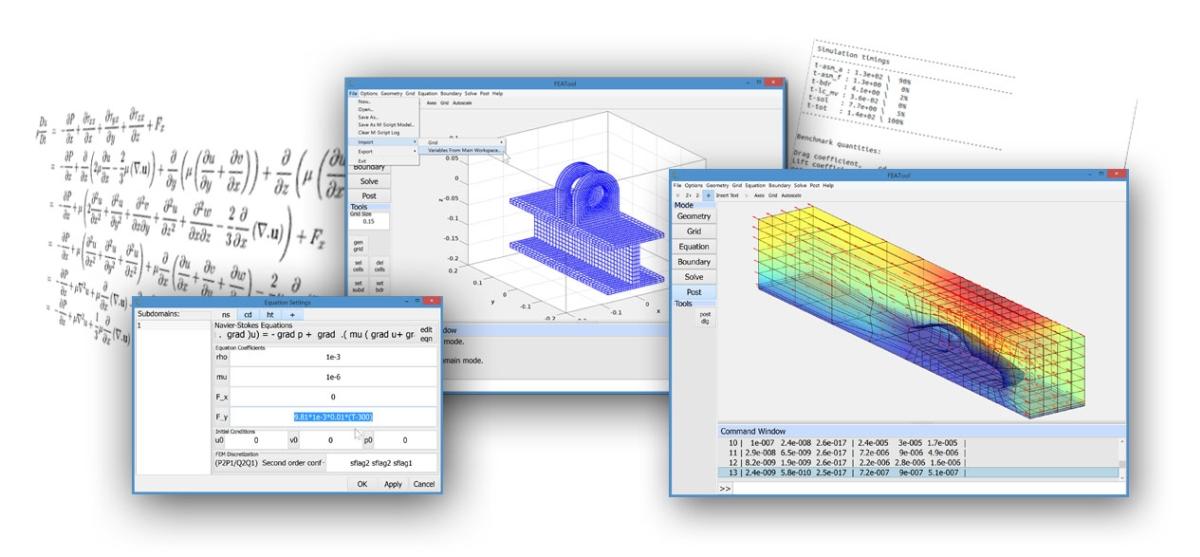
Task: Click the edit eqn button
Action: [426, 334]
